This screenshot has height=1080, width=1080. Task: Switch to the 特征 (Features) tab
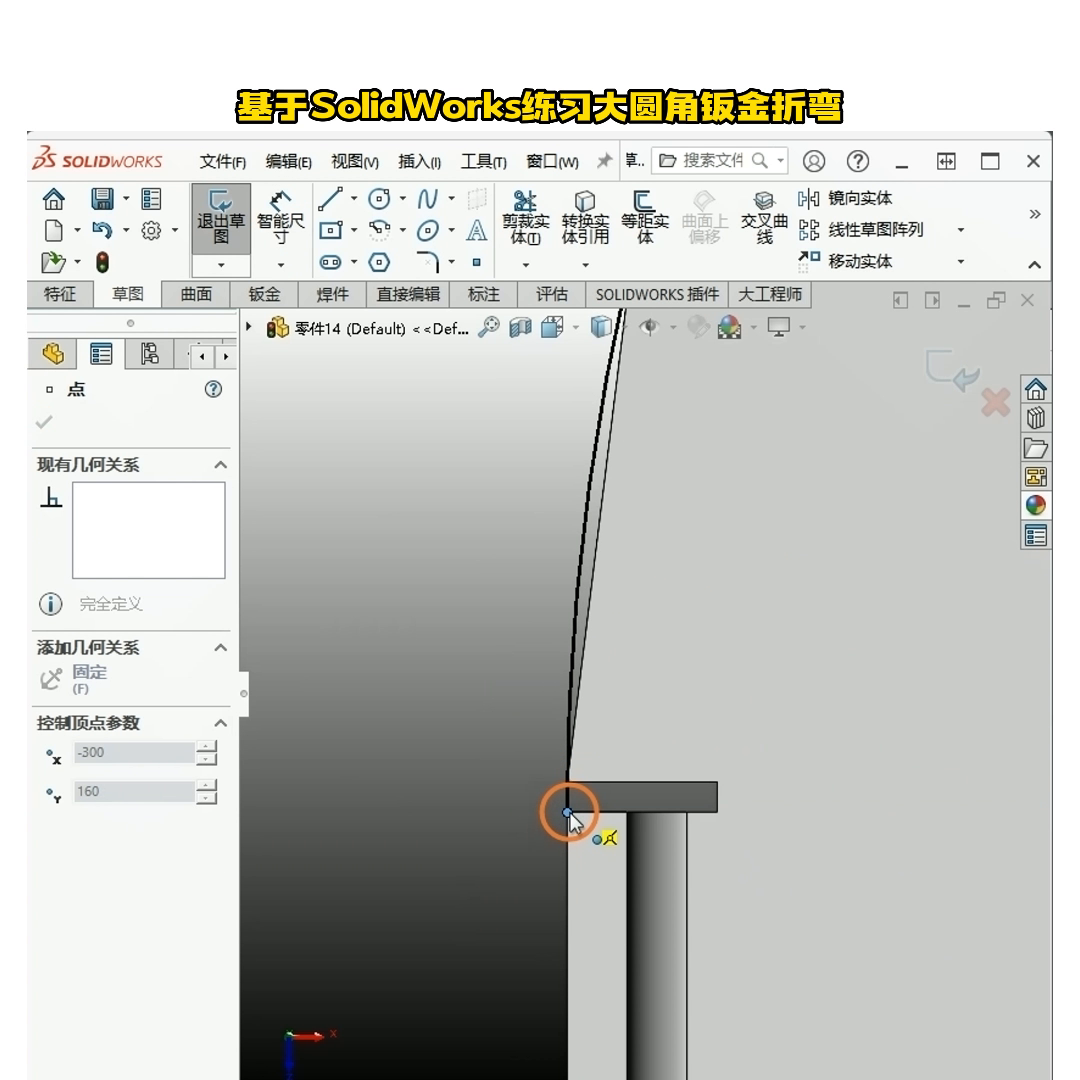[x=60, y=294]
